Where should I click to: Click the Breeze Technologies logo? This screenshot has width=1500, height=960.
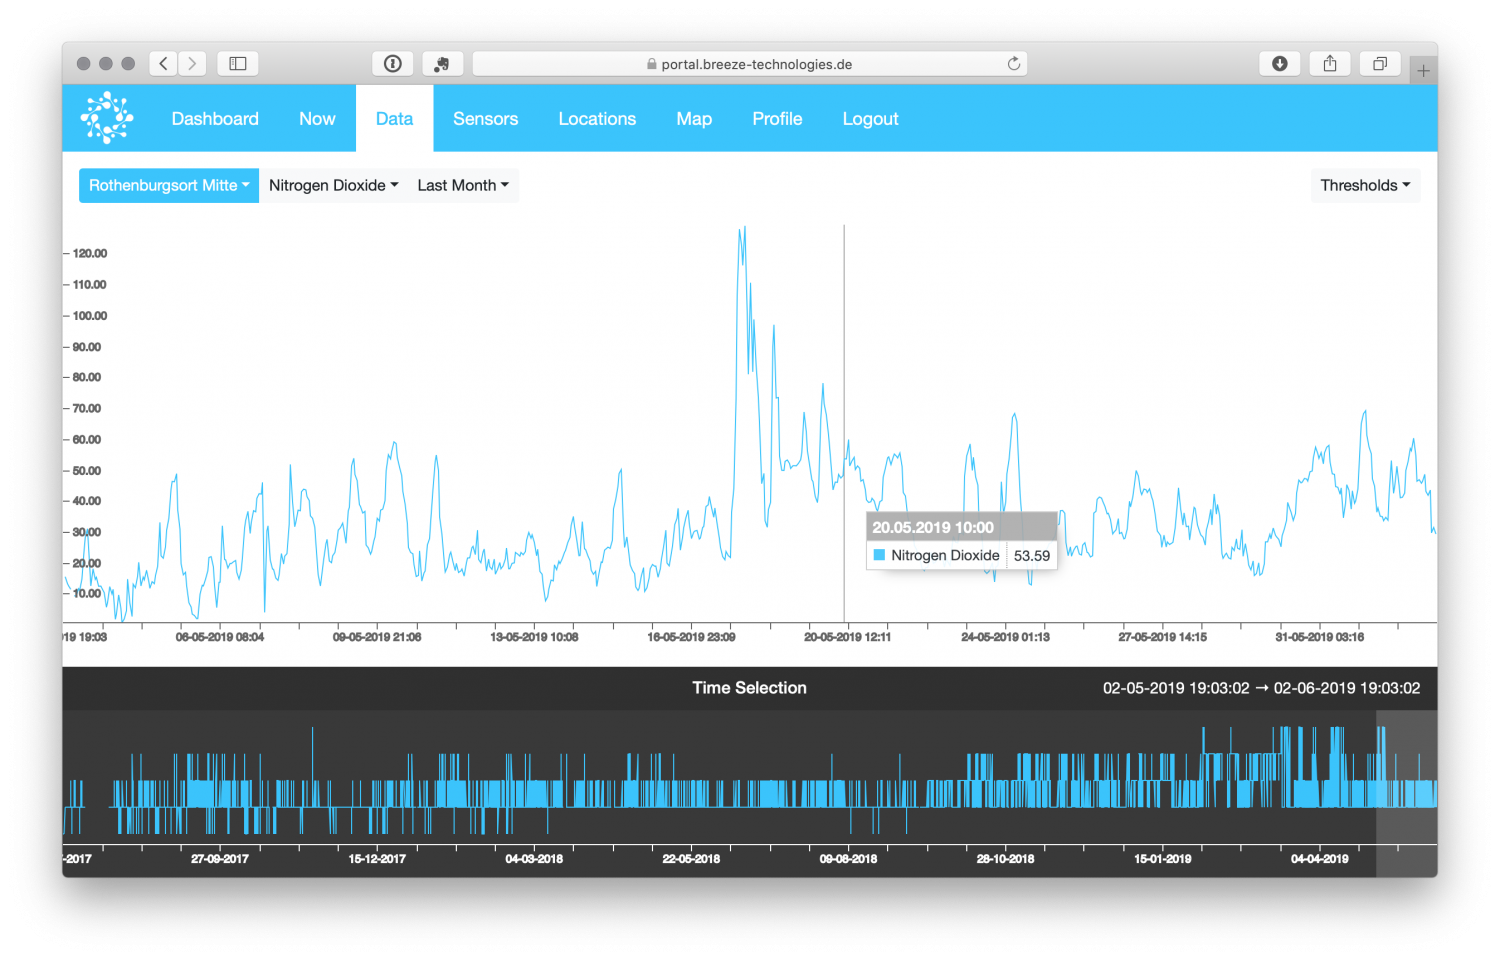click(x=106, y=117)
